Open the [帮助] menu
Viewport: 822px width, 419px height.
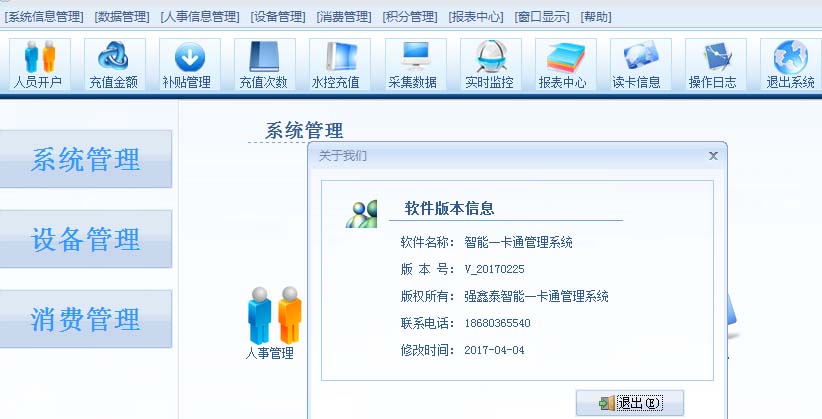[596, 17]
